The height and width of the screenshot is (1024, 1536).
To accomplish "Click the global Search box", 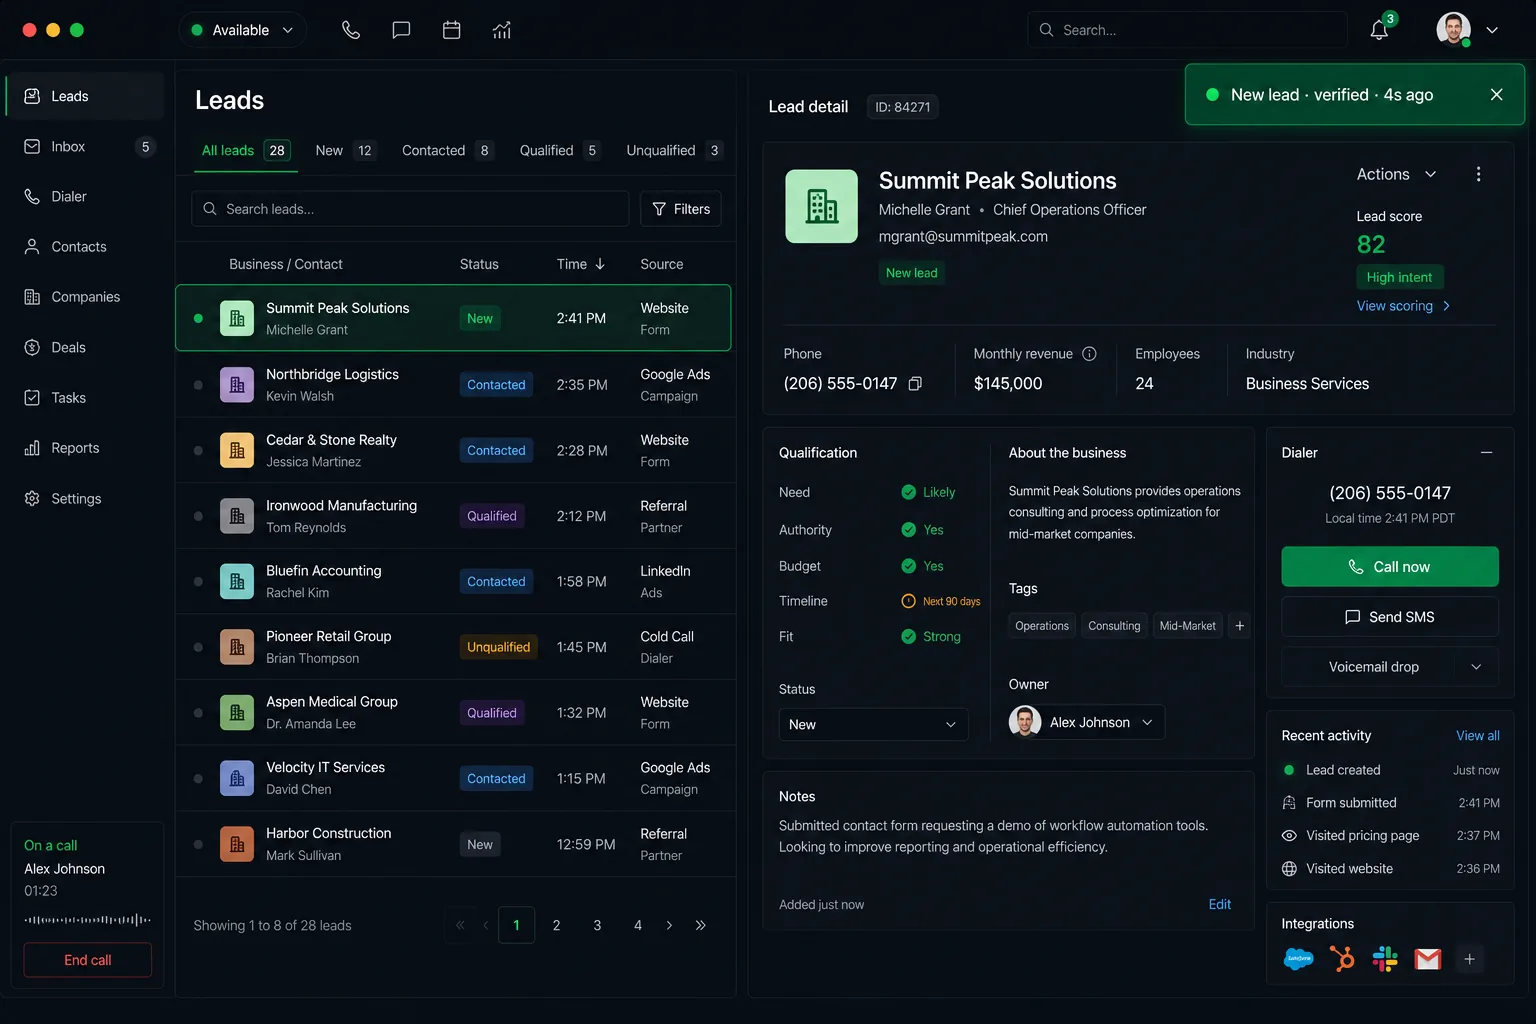I will coord(1187,30).
